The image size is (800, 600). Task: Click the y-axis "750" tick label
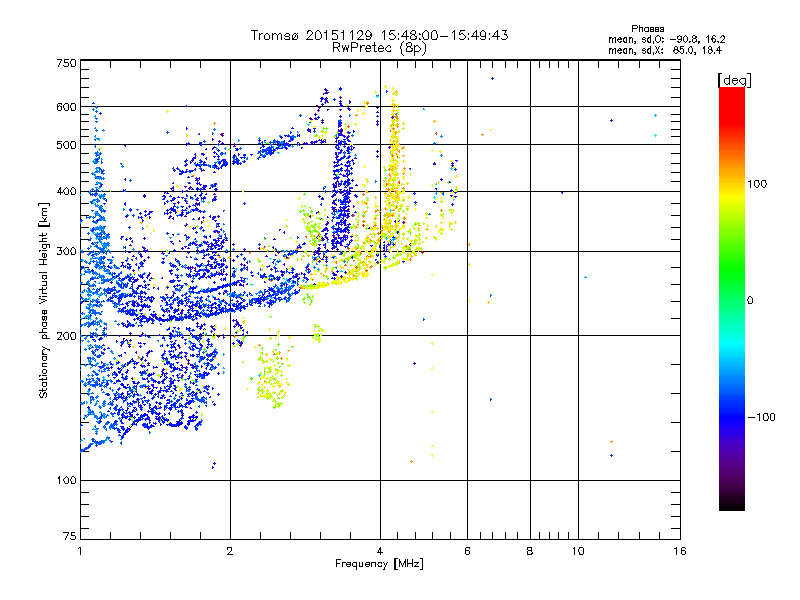(x=66, y=63)
